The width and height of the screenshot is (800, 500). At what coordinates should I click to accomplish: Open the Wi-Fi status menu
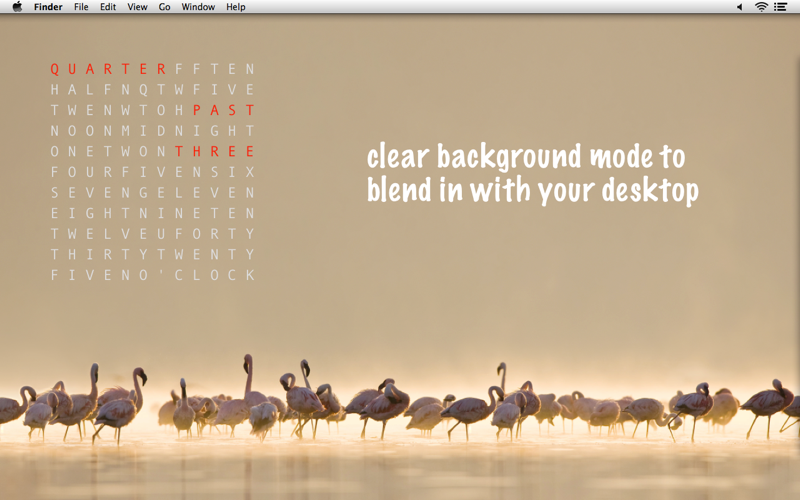761,7
